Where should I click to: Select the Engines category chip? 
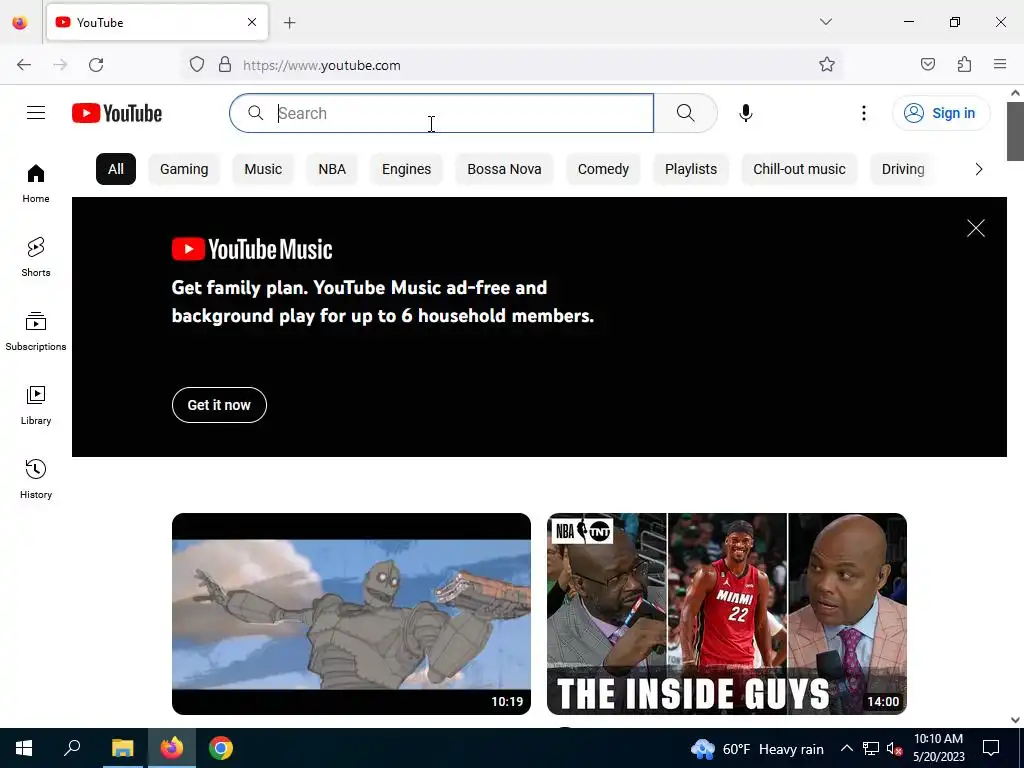[406, 169]
